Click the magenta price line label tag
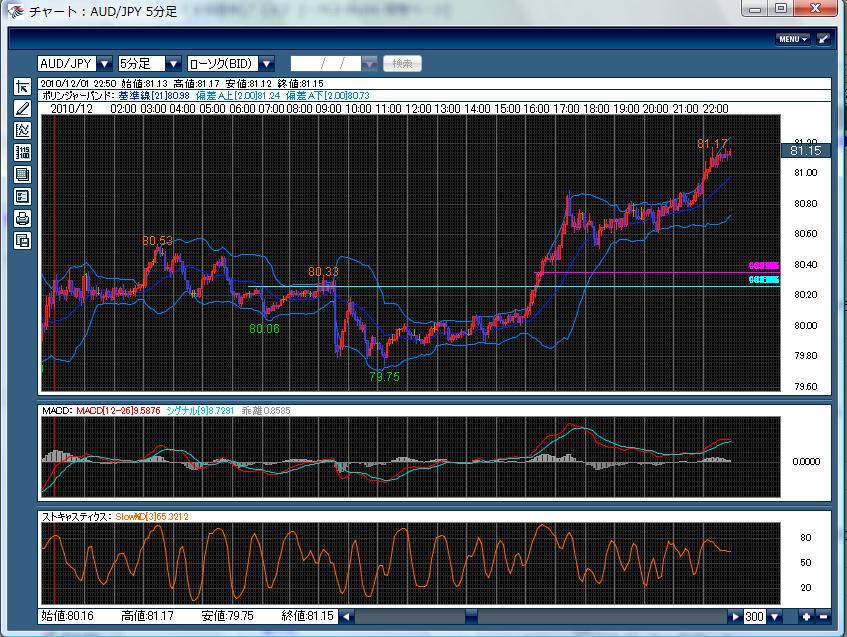This screenshot has width=847, height=637. pyautogui.click(x=764, y=266)
